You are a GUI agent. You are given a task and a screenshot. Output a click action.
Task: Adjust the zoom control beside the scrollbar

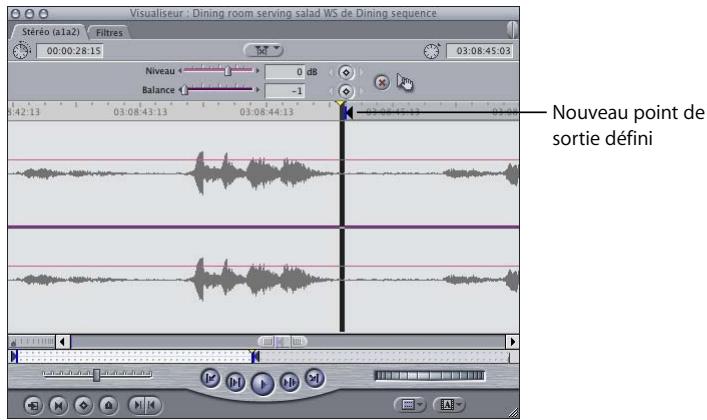32,342
